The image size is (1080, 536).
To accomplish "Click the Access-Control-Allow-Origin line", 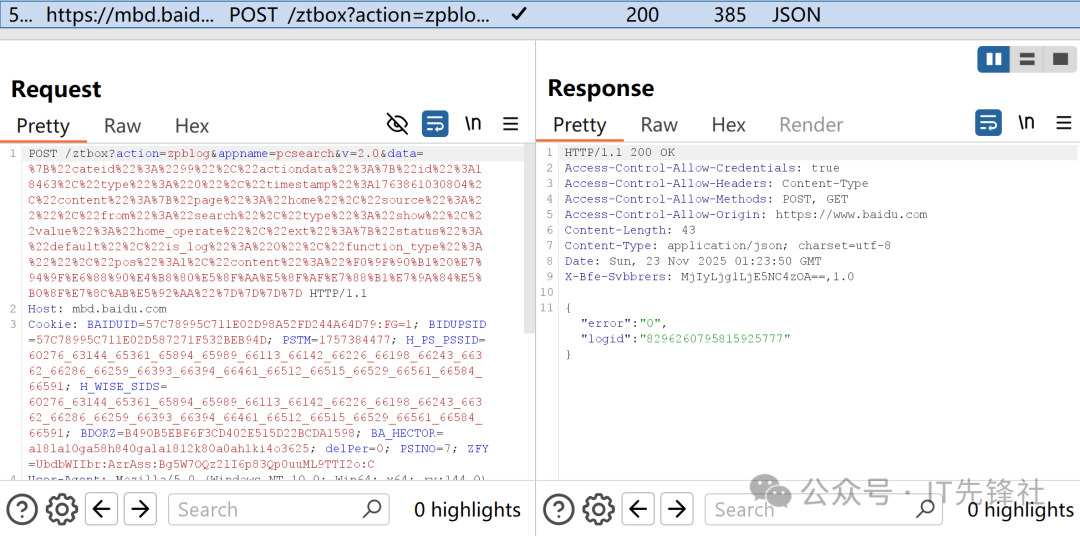I will pyautogui.click(x=745, y=214).
